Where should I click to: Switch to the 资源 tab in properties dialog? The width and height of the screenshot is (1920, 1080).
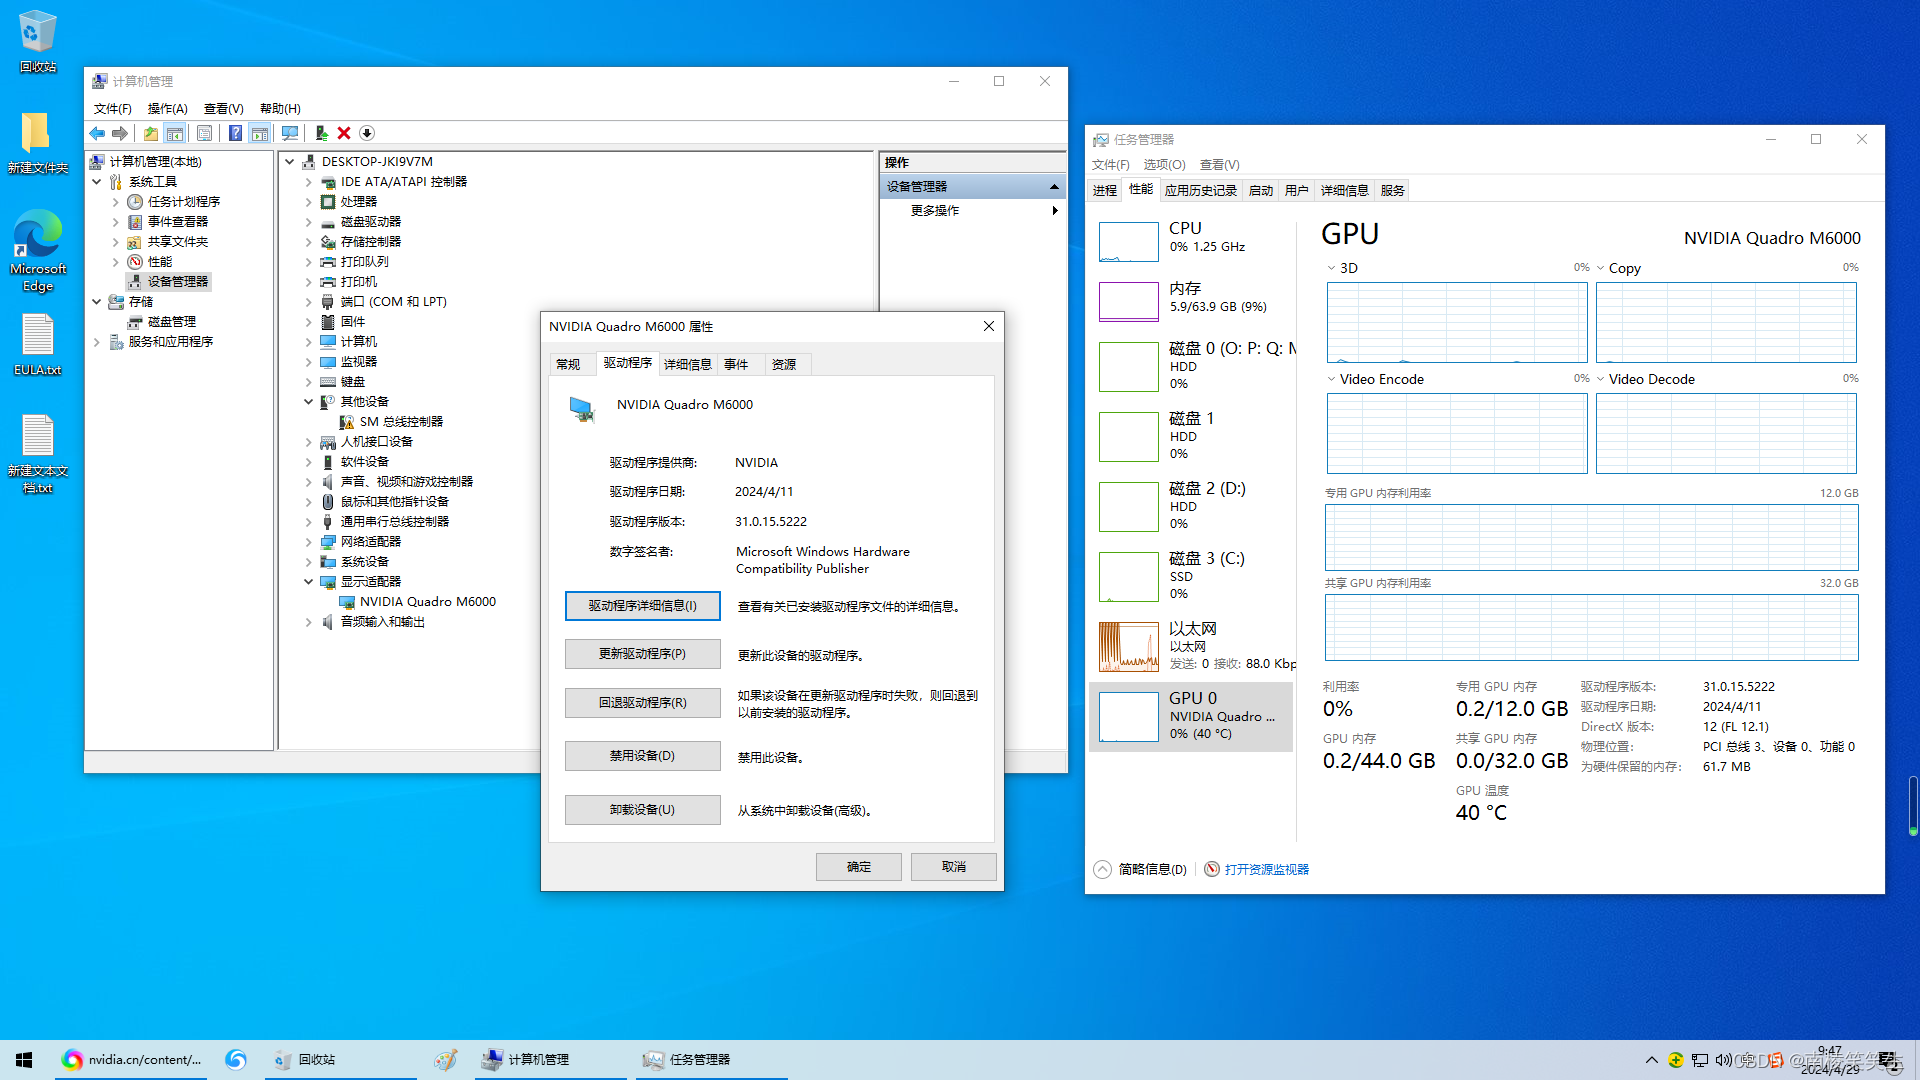784,365
